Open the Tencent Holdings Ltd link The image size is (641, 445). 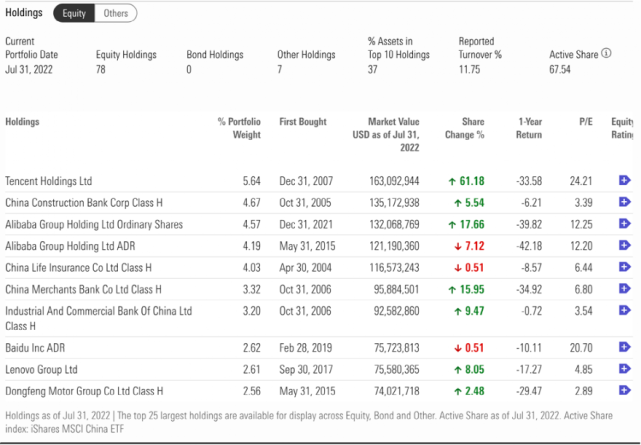[x=48, y=182]
